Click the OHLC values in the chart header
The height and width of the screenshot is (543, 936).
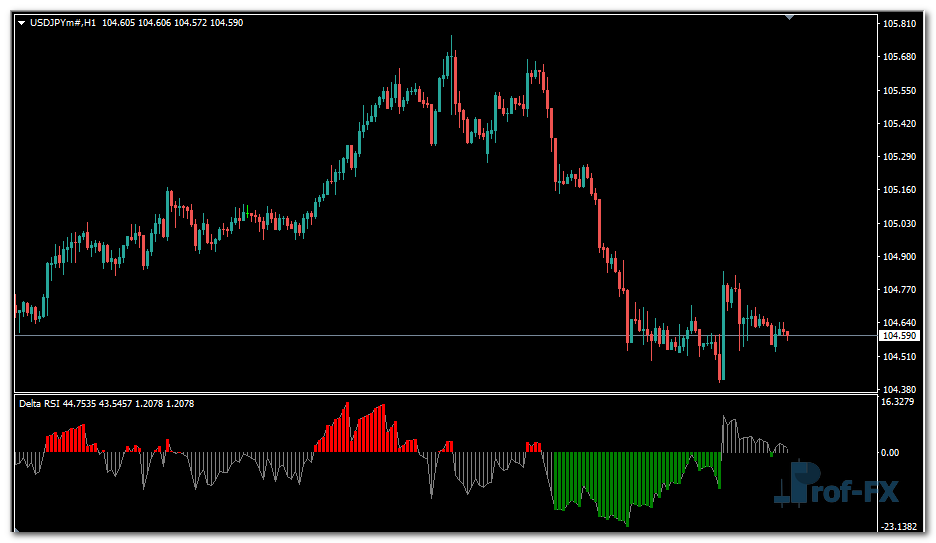[172, 22]
